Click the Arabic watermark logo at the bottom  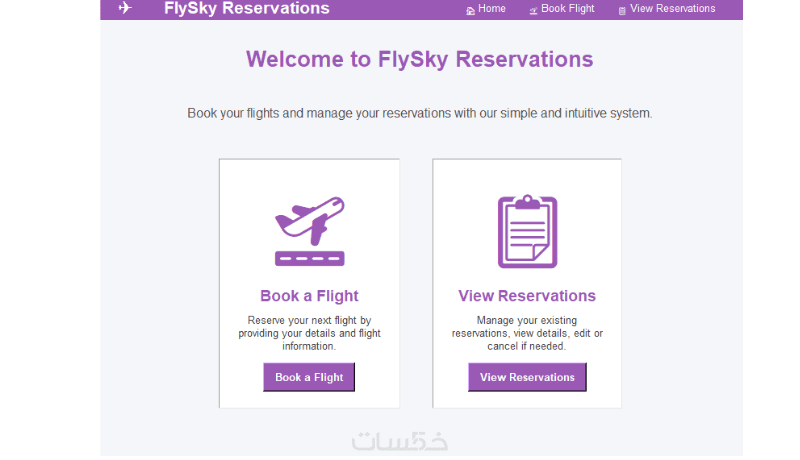[x=400, y=442]
